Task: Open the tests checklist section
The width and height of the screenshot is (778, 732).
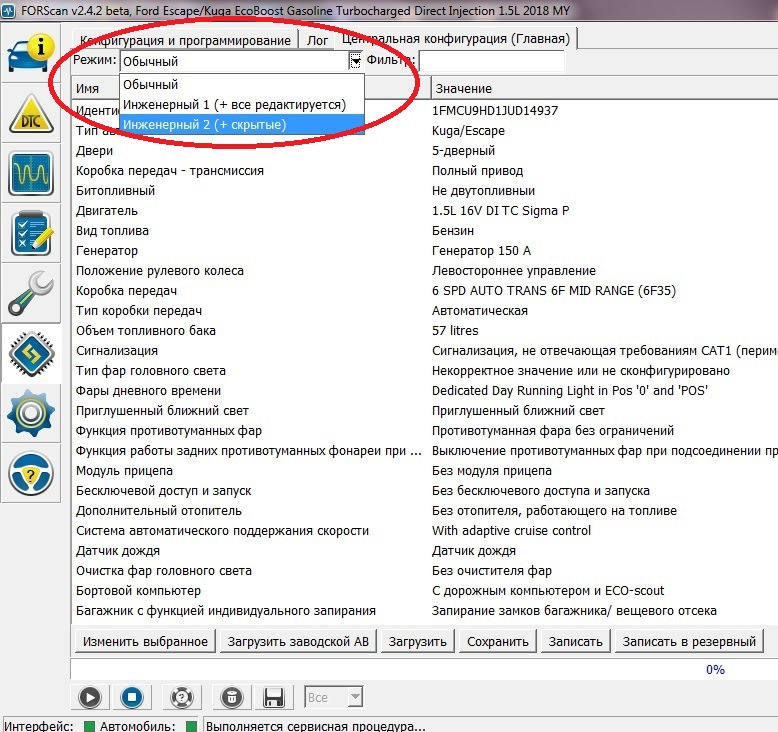Action: [x=31, y=233]
